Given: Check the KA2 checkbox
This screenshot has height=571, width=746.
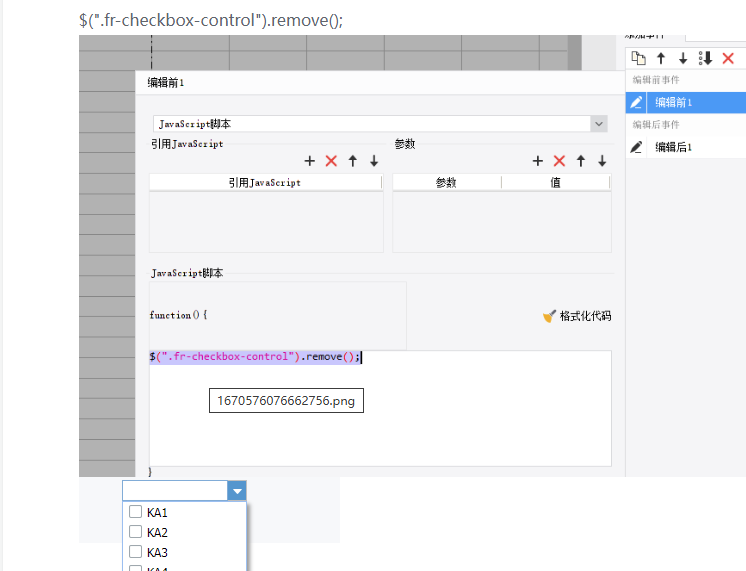Looking at the screenshot, I should (x=136, y=532).
